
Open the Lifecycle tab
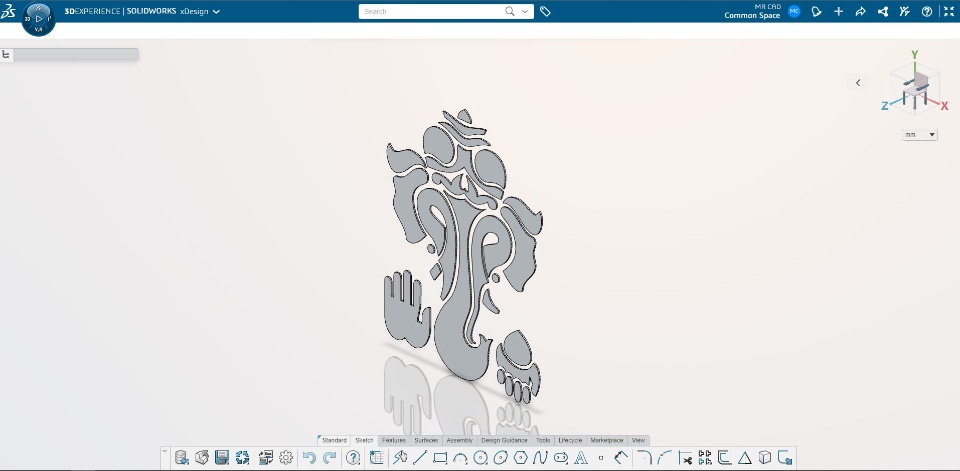pyautogui.click(x=570, y=440)
